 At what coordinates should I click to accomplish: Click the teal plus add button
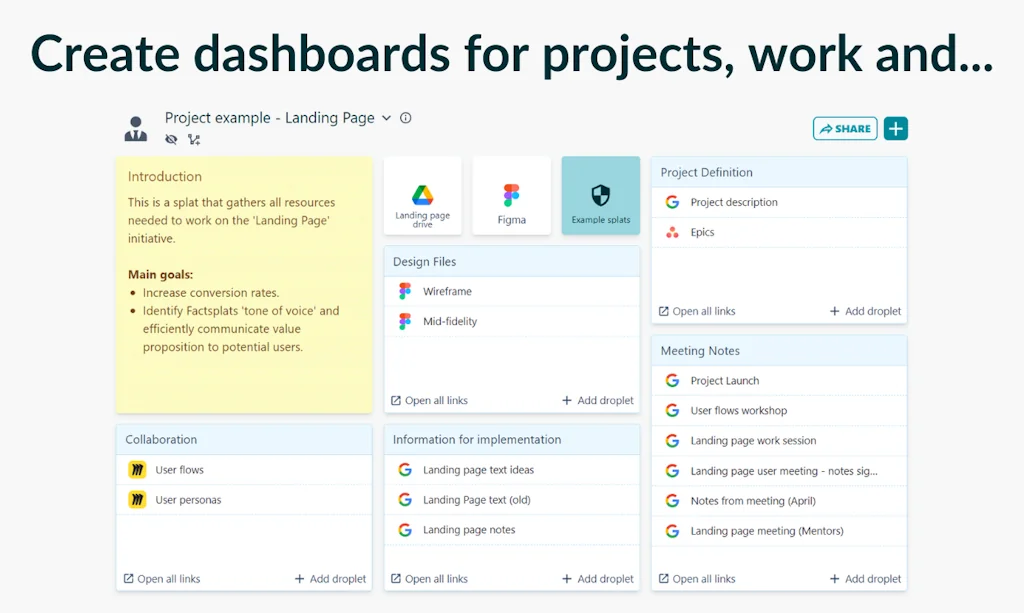[x=896, y=129]
